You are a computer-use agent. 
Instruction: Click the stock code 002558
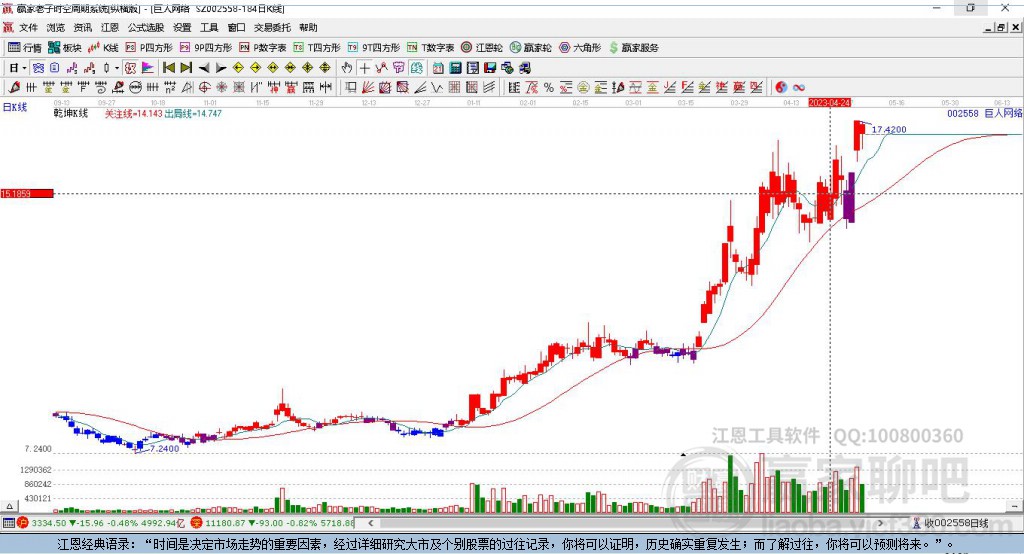pyautogui.click(x=963, y=113)
